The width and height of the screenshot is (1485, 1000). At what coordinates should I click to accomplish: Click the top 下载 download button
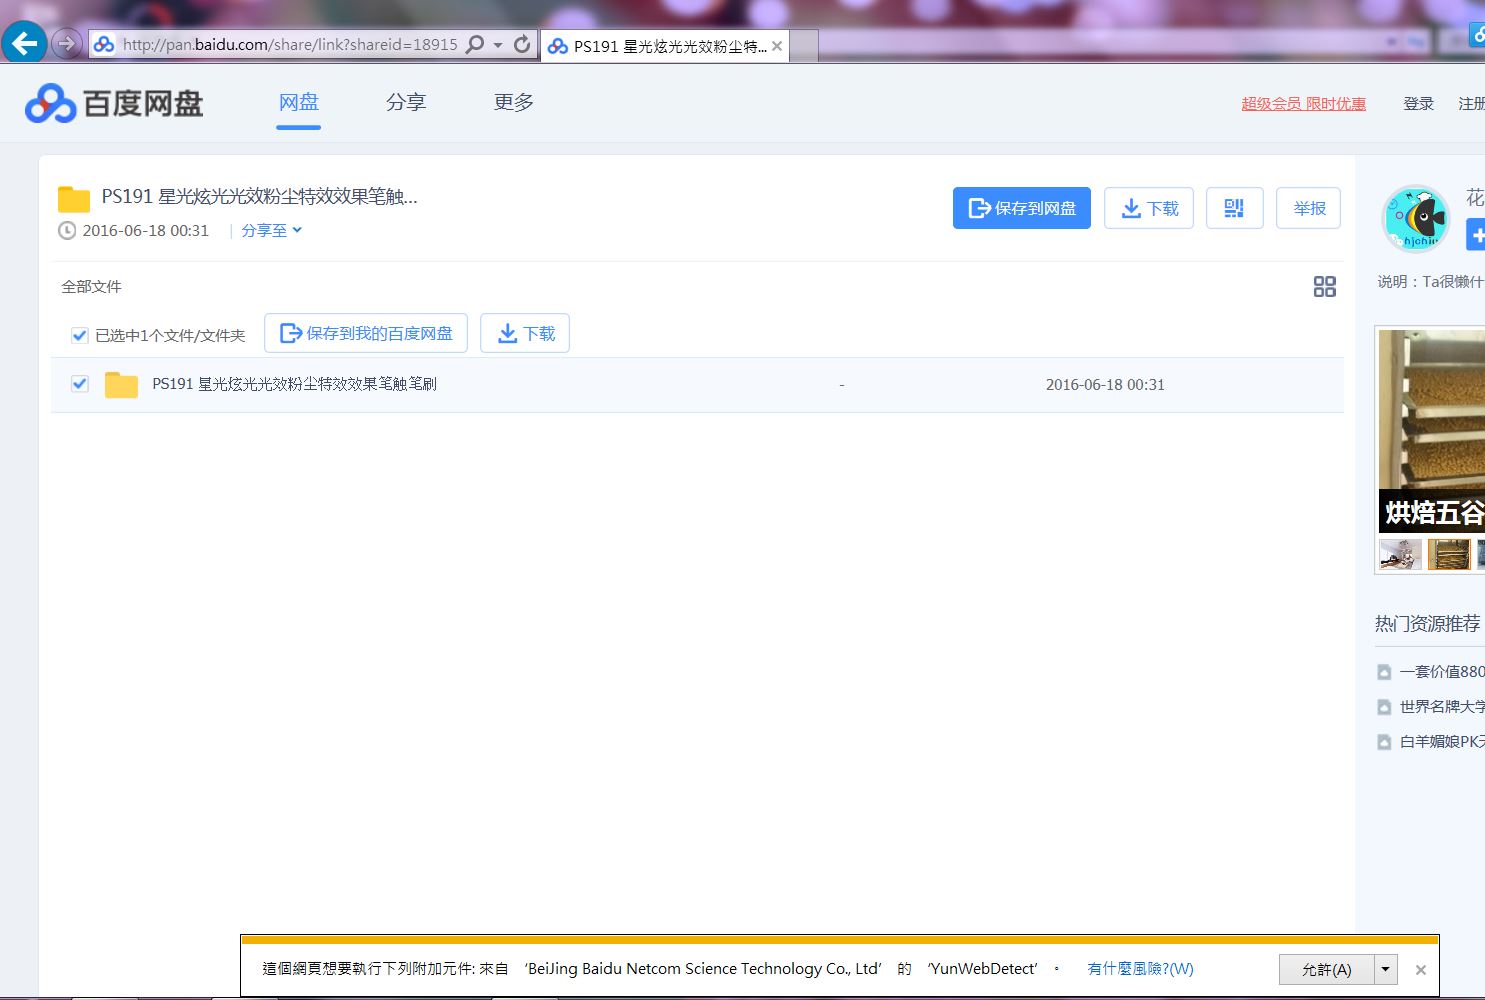pyautogui.click(x=1149, y=208)
